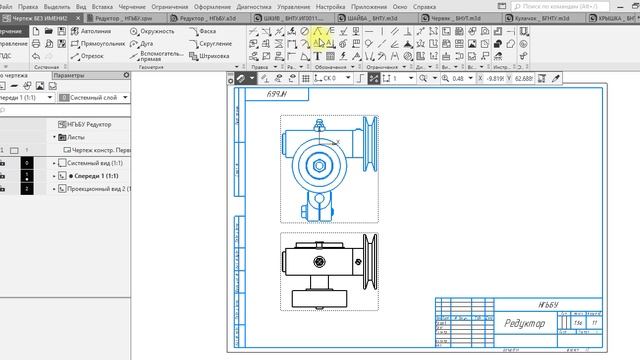Click the Y coordinate field
The image size is (640, 360).
pos(524,78)
